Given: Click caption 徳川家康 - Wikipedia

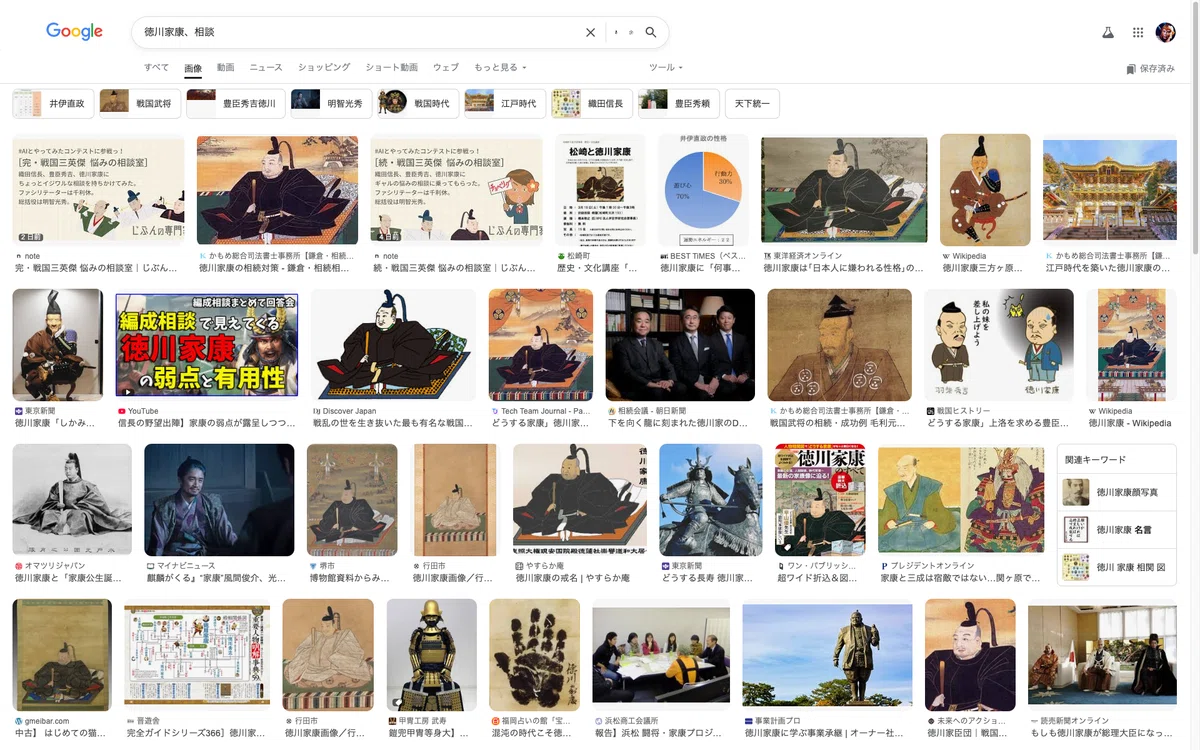Looking at the screenshot, I should tap(1131, 423).
